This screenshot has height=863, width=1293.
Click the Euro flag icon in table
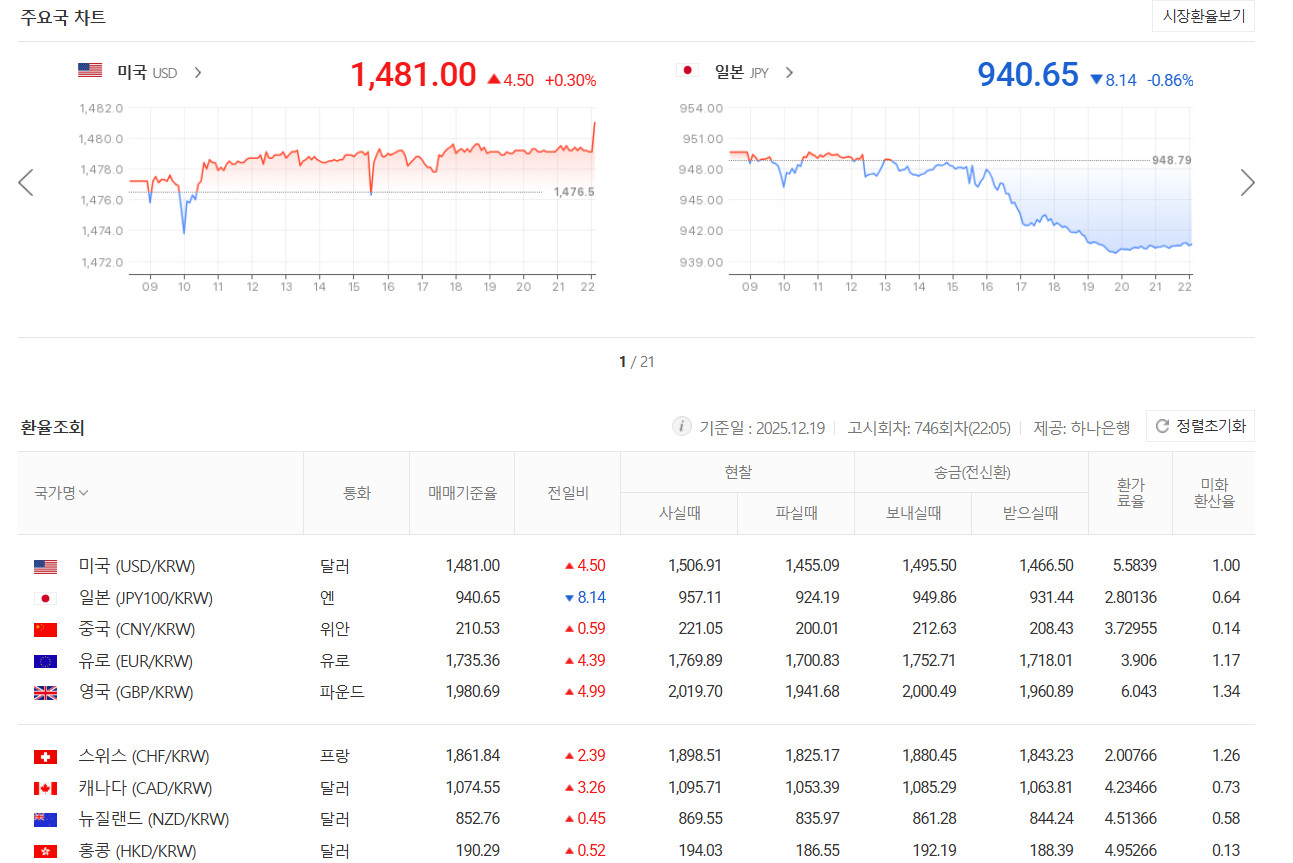pyautogui.click(x=45, y=661)
